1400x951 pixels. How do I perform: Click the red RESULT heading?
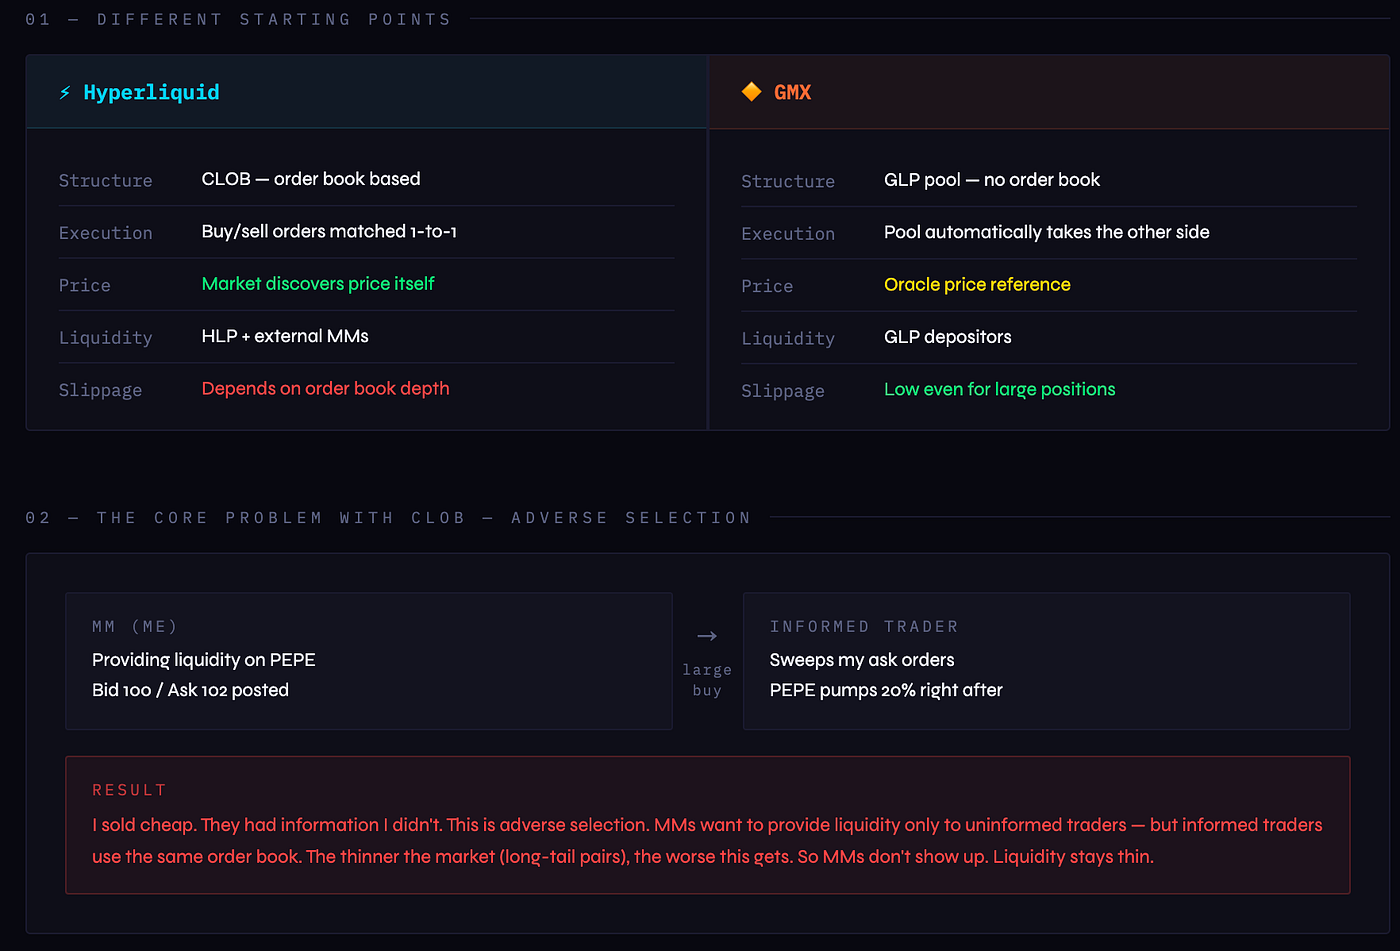129,790
